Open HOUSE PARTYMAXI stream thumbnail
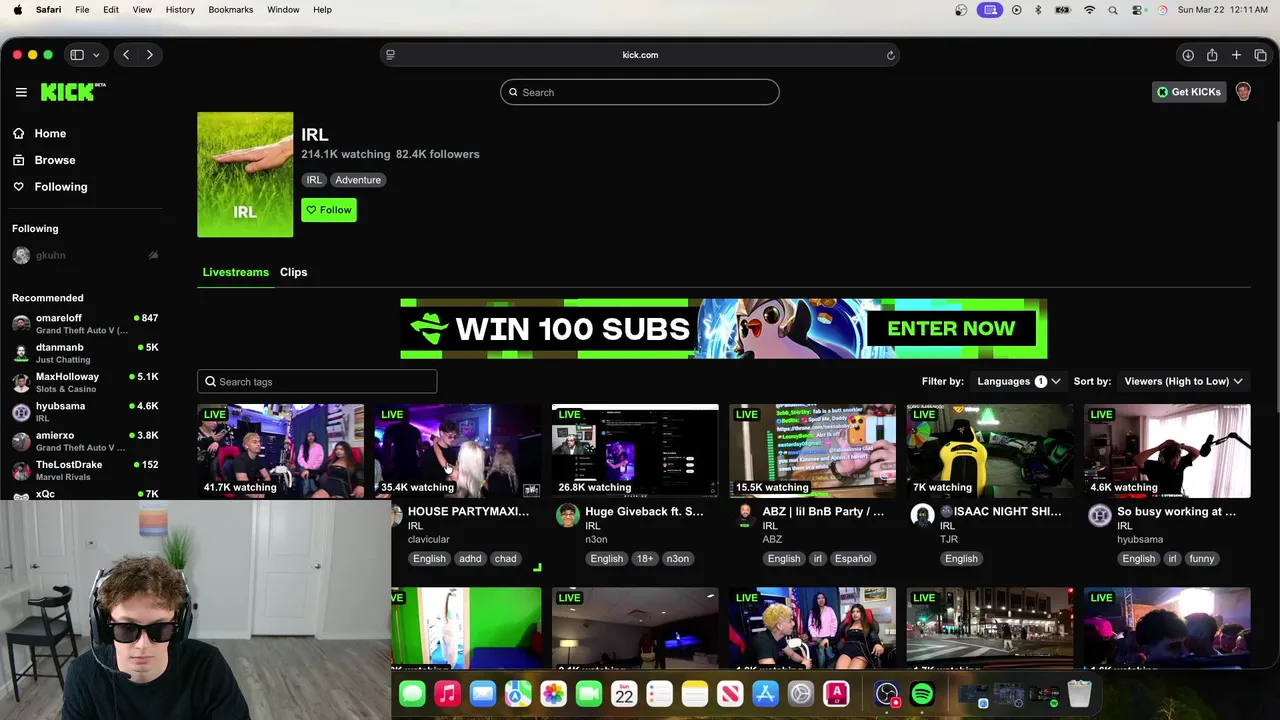The width and height of the screenshot is (1280, 720). (x=457, y=451)
